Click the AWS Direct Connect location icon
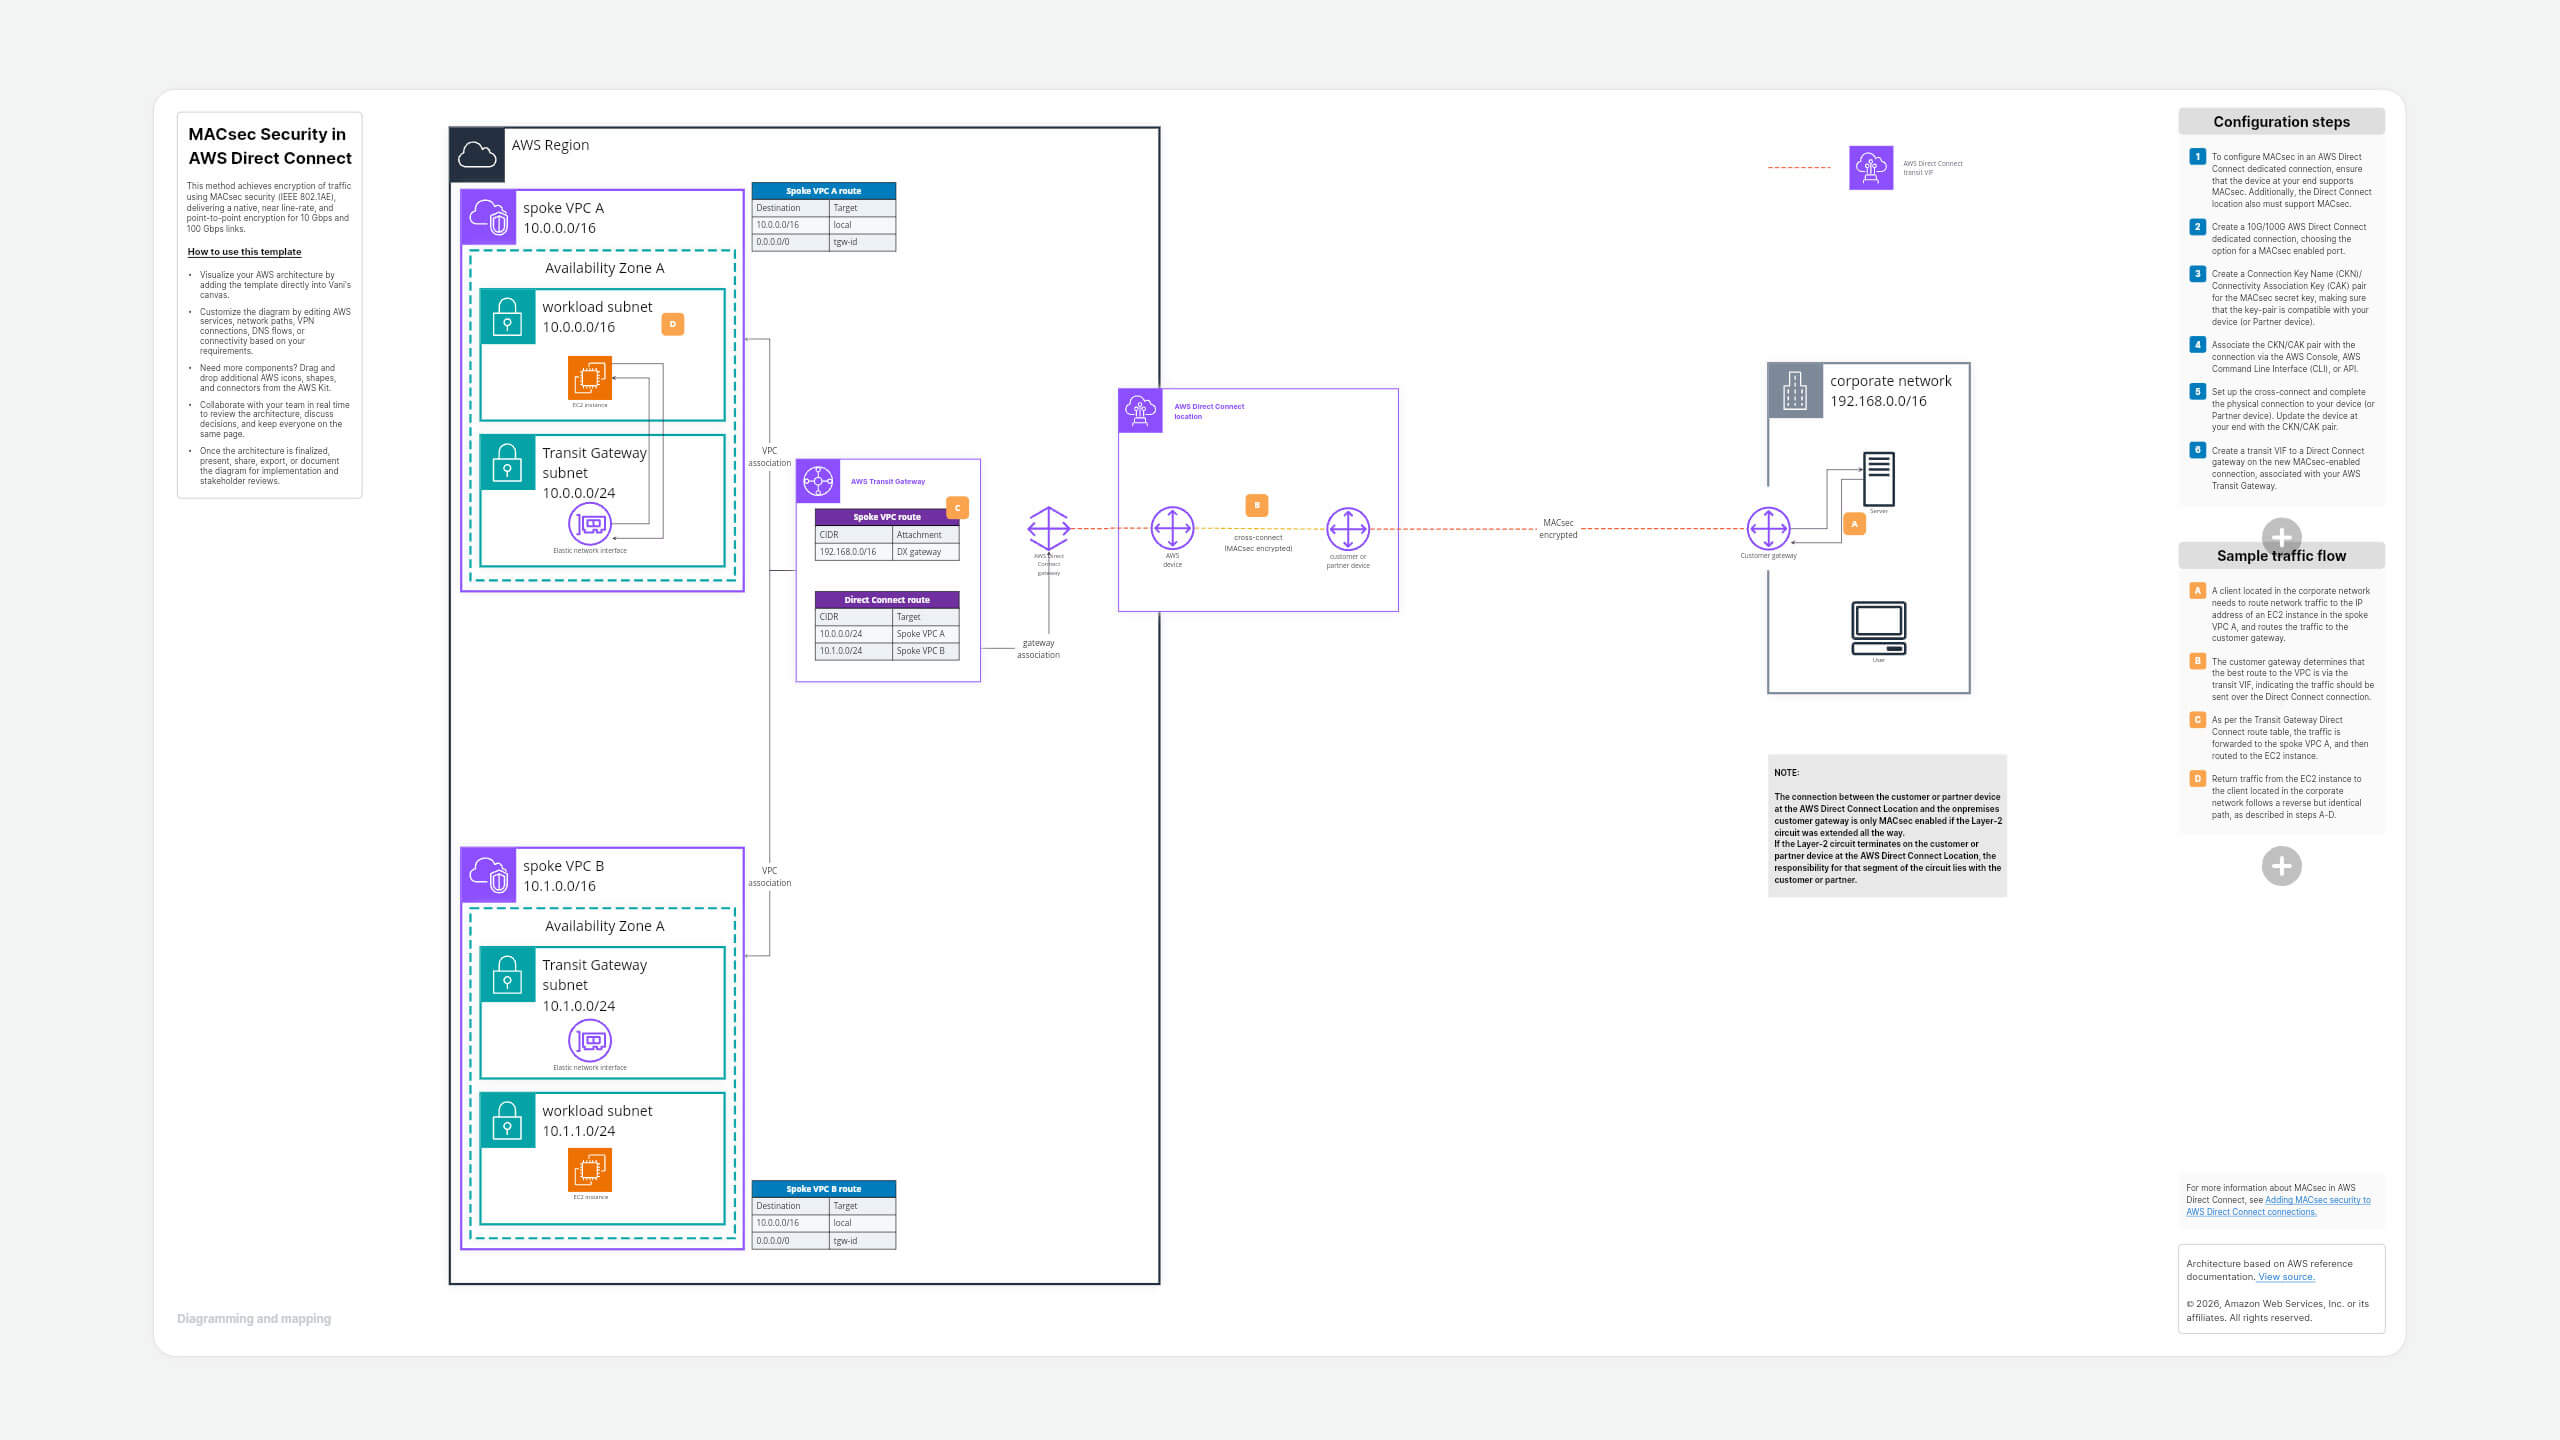 pyautogui.click(x=1141, y=411)
